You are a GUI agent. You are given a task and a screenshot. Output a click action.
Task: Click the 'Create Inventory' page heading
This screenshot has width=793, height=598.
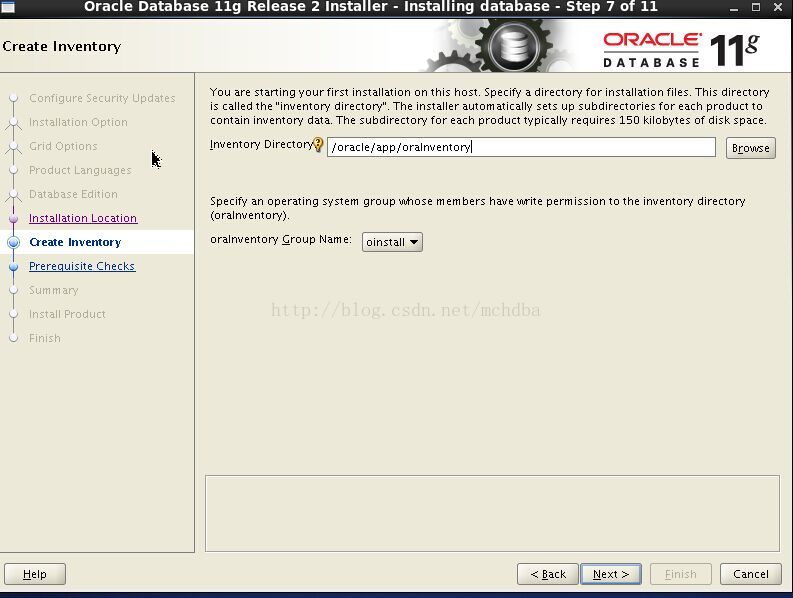coord(62,47)
